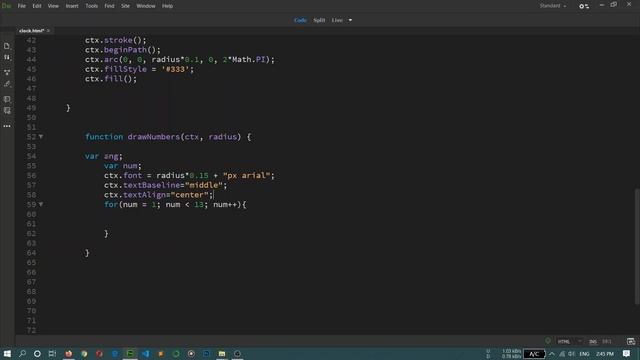Click the Apply Comment sidebar icon
This screenshot has height=360, width=640.
pos(7,99)
